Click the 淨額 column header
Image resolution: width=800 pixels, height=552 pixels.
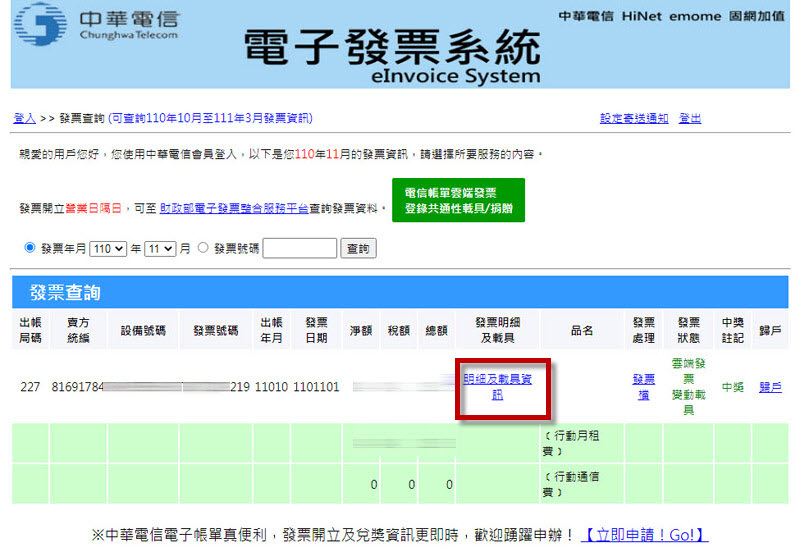click(361, 331)
